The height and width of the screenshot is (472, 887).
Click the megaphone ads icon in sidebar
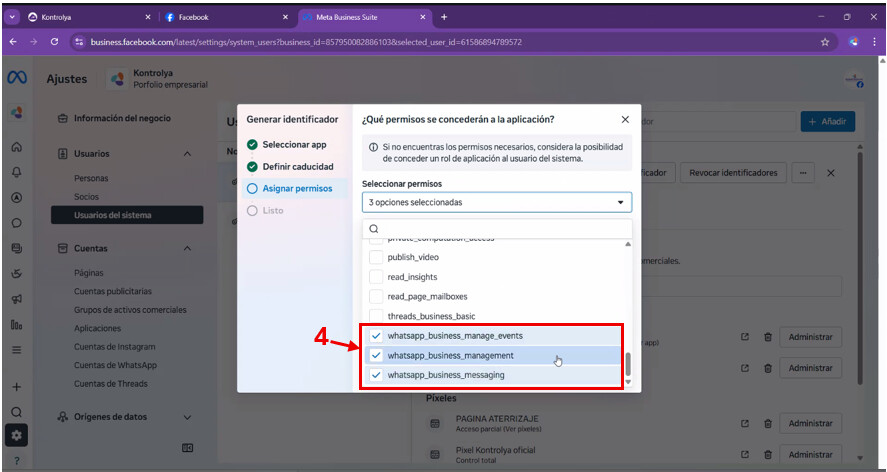coord(16,299)
